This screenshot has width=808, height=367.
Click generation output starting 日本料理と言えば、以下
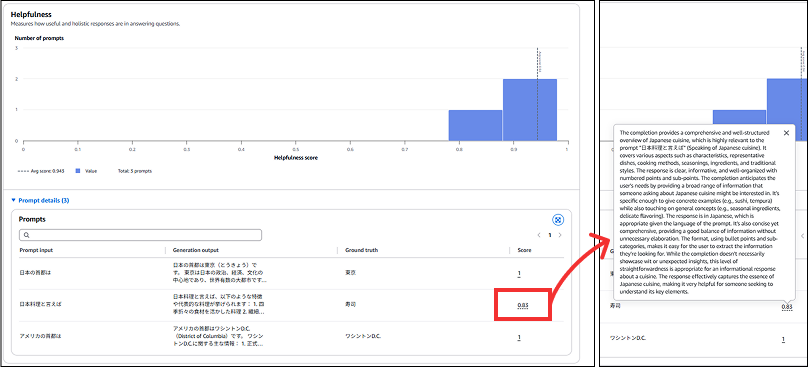[218, 304]
